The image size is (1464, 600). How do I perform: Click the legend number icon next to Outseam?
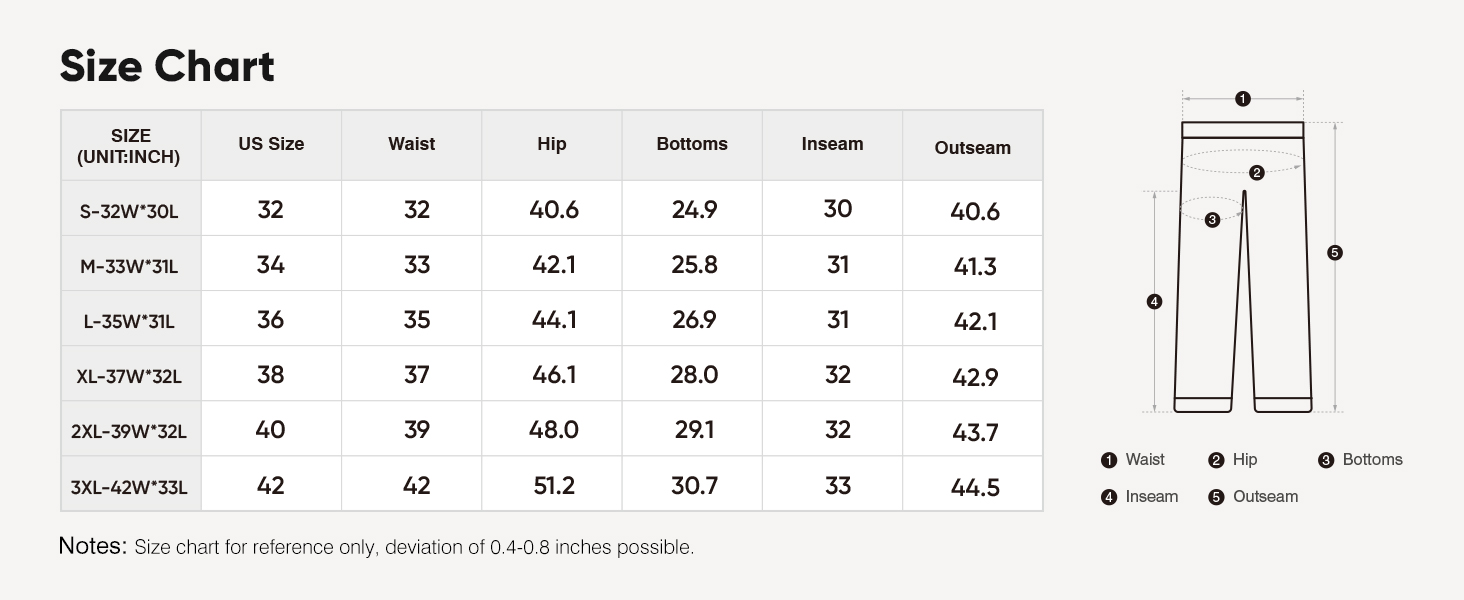pyautogui.click(x=1216, y=497)
